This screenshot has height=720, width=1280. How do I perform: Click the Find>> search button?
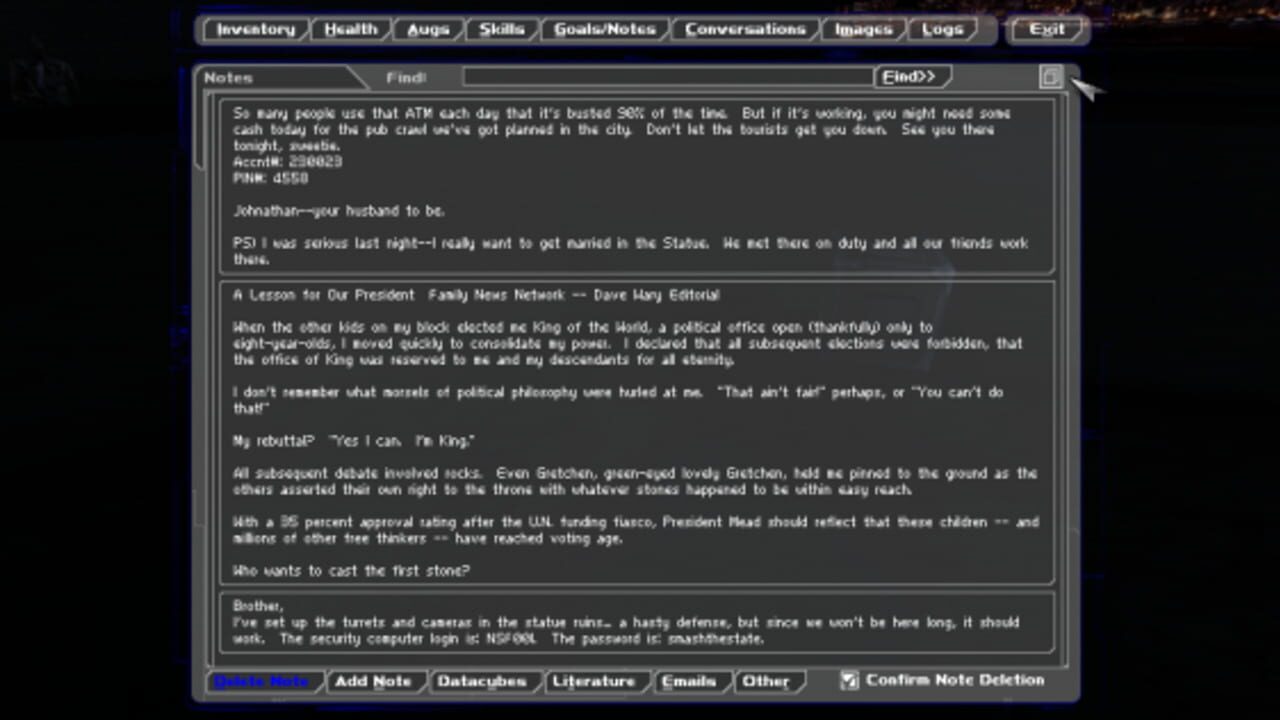[x=910, y=77]
